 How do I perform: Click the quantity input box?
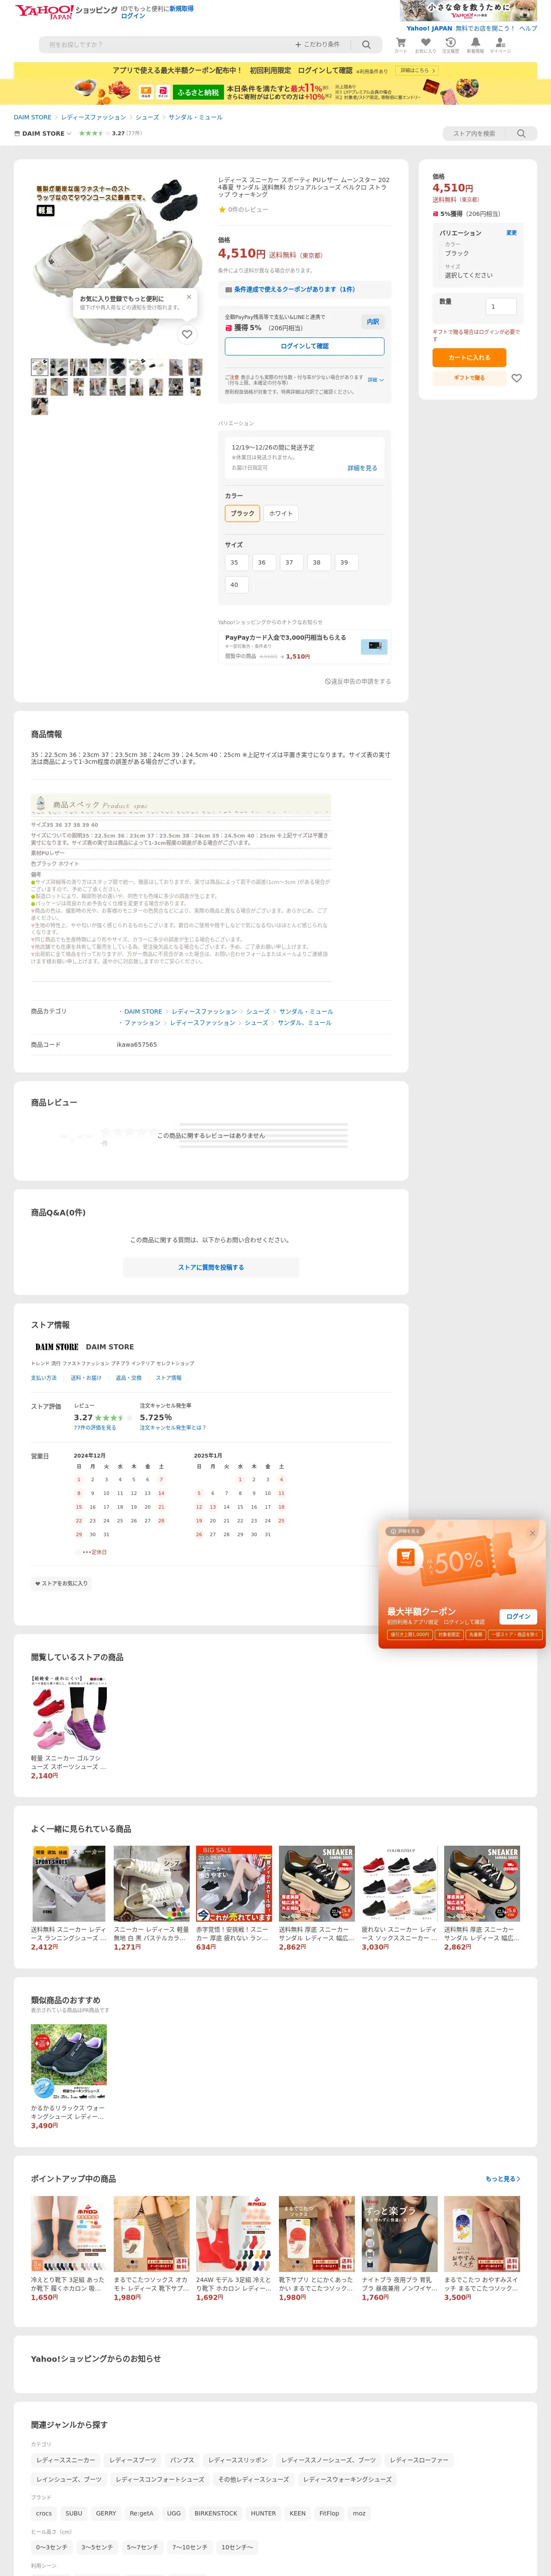pyautogui.click(x=500, y=306)
